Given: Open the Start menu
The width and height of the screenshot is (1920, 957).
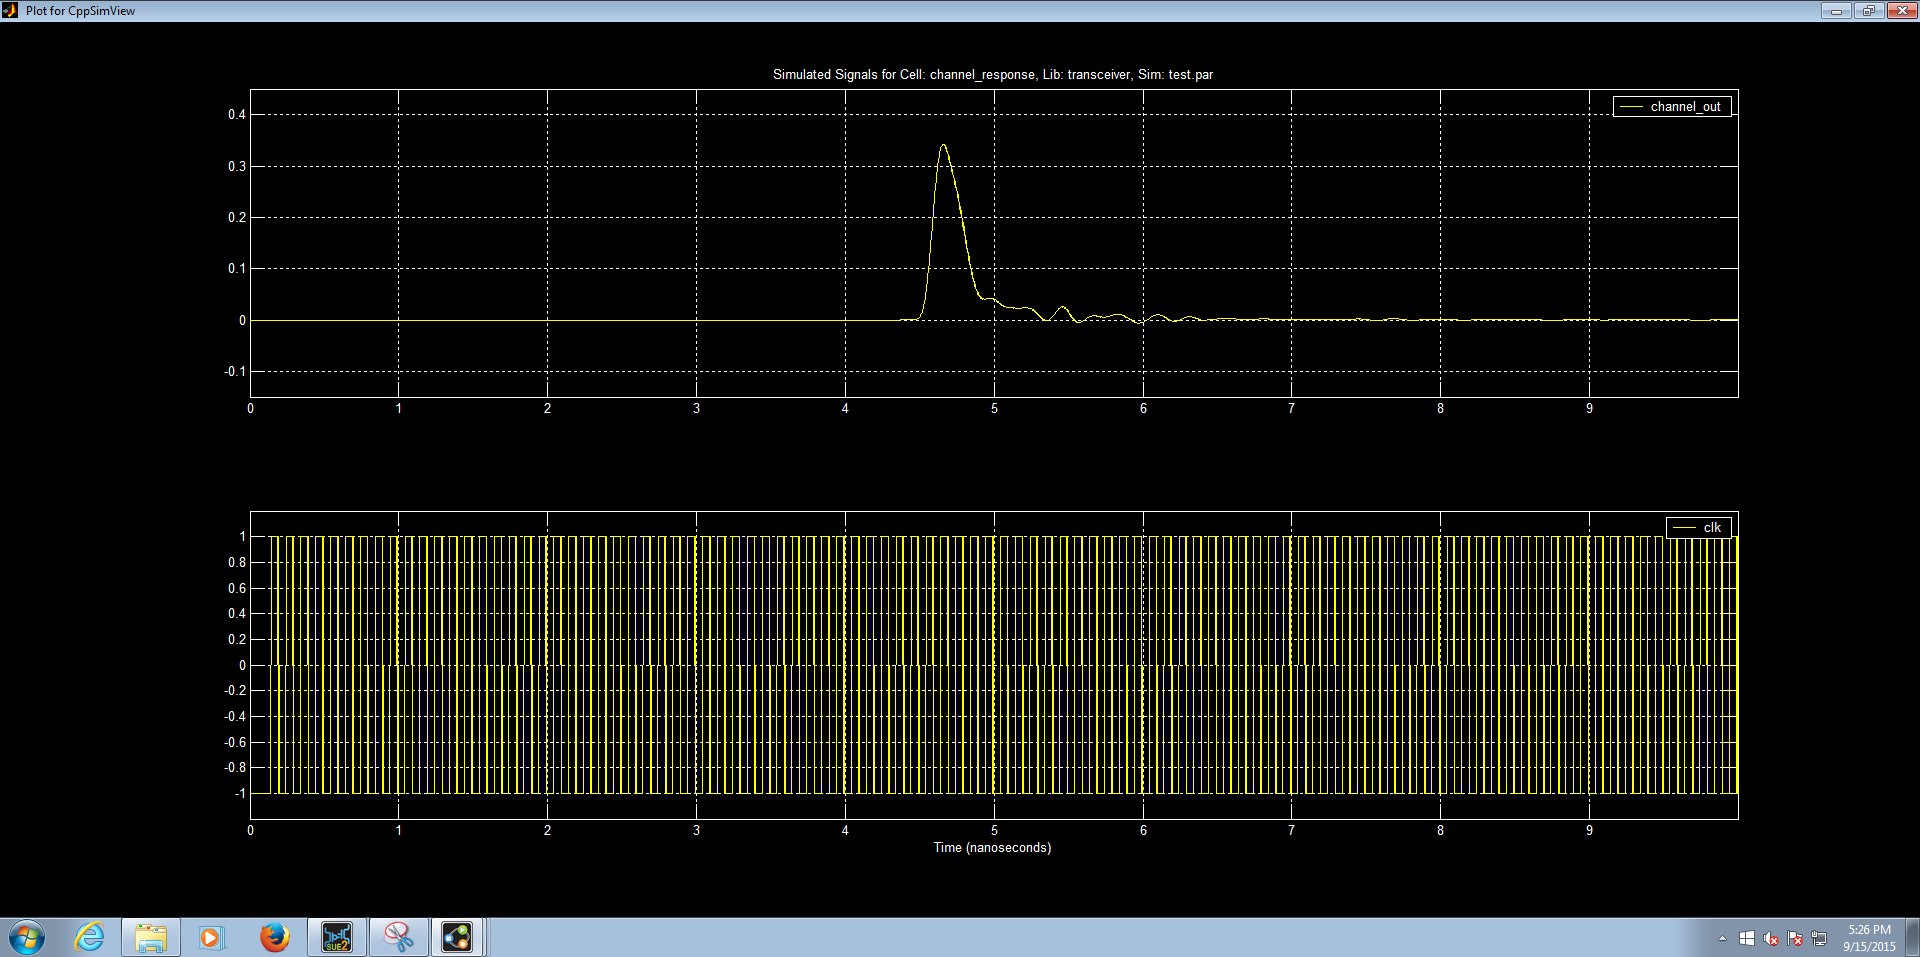Looking at the screenshot, I should point(24,937).
